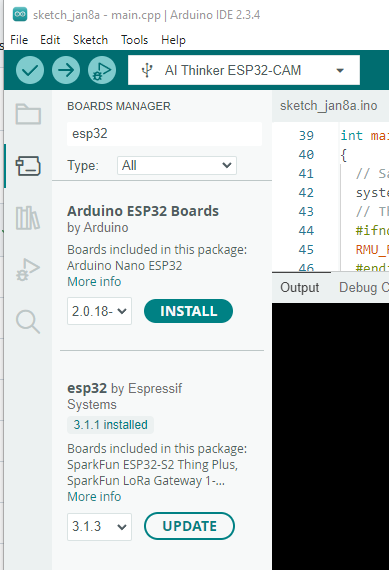The height and width of the screenshot is (570, 389).
Task: Open the Tools menu
Action: 135,40
